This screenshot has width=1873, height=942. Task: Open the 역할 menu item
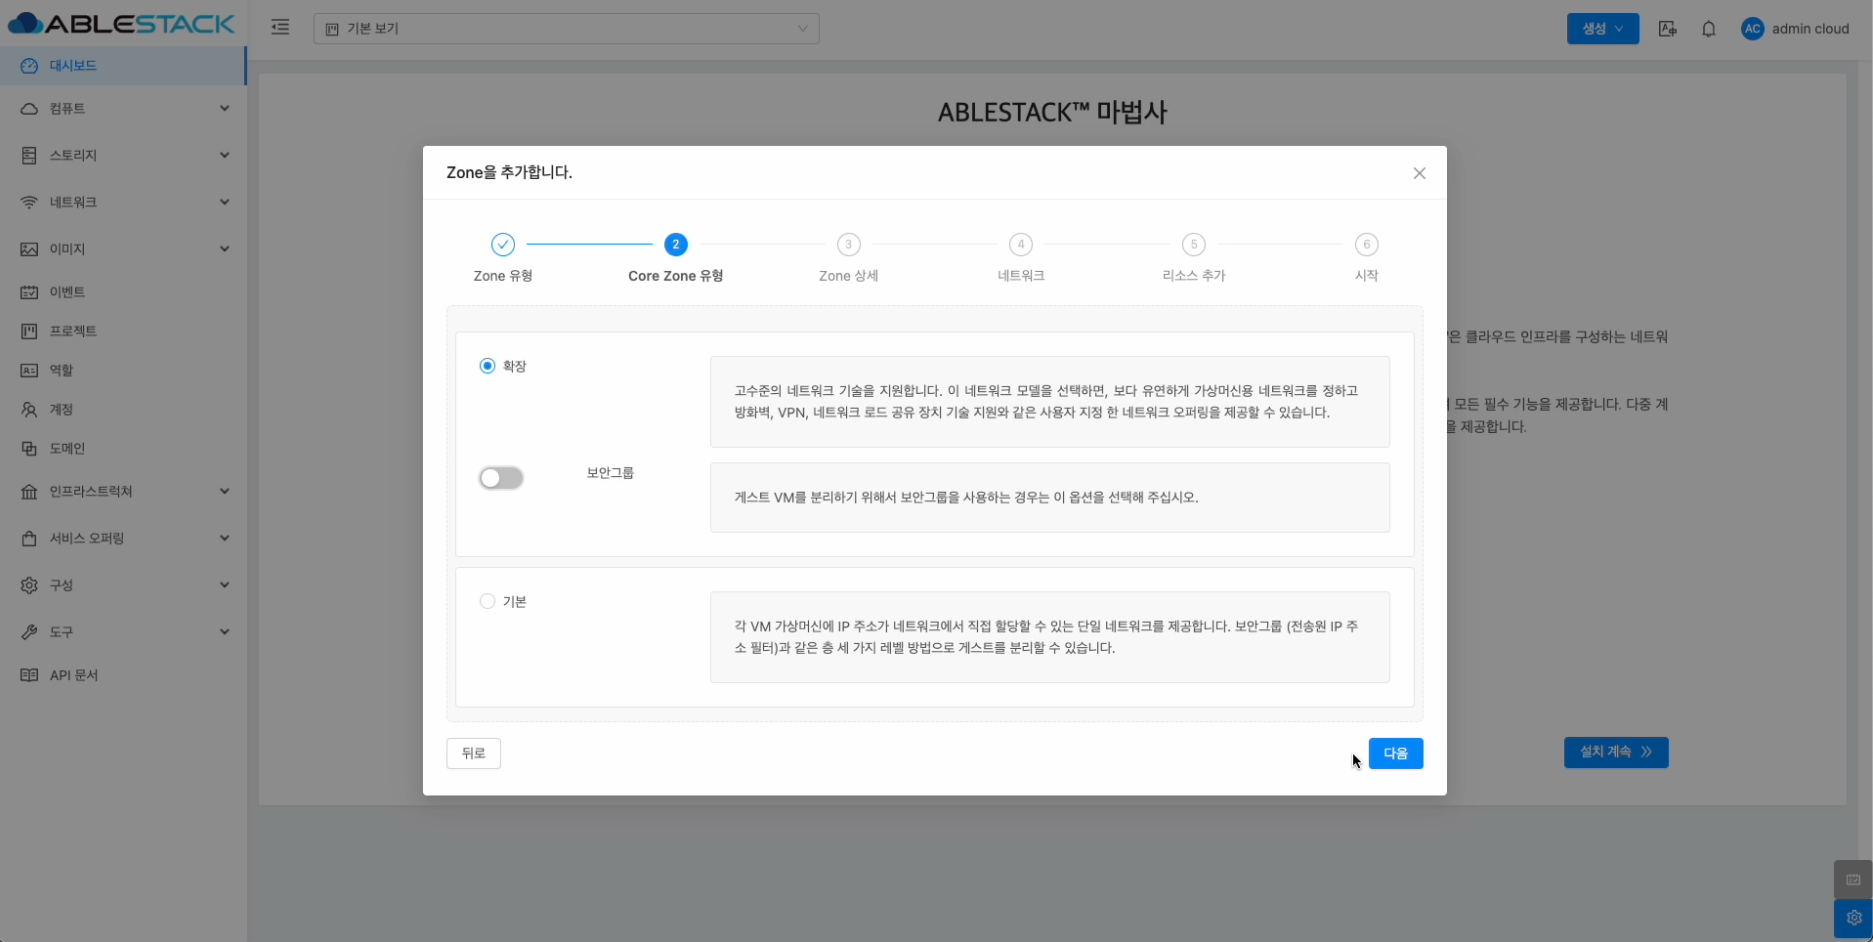123,371
